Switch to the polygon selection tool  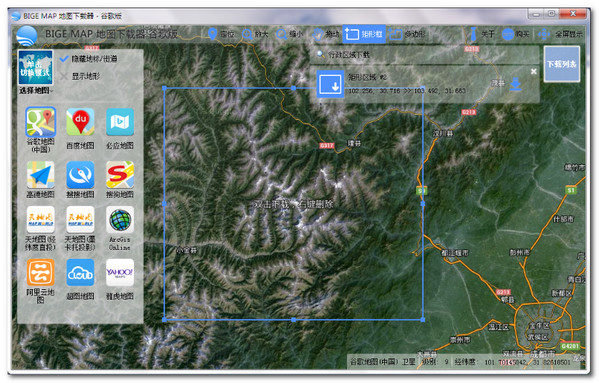pos(407,34)
